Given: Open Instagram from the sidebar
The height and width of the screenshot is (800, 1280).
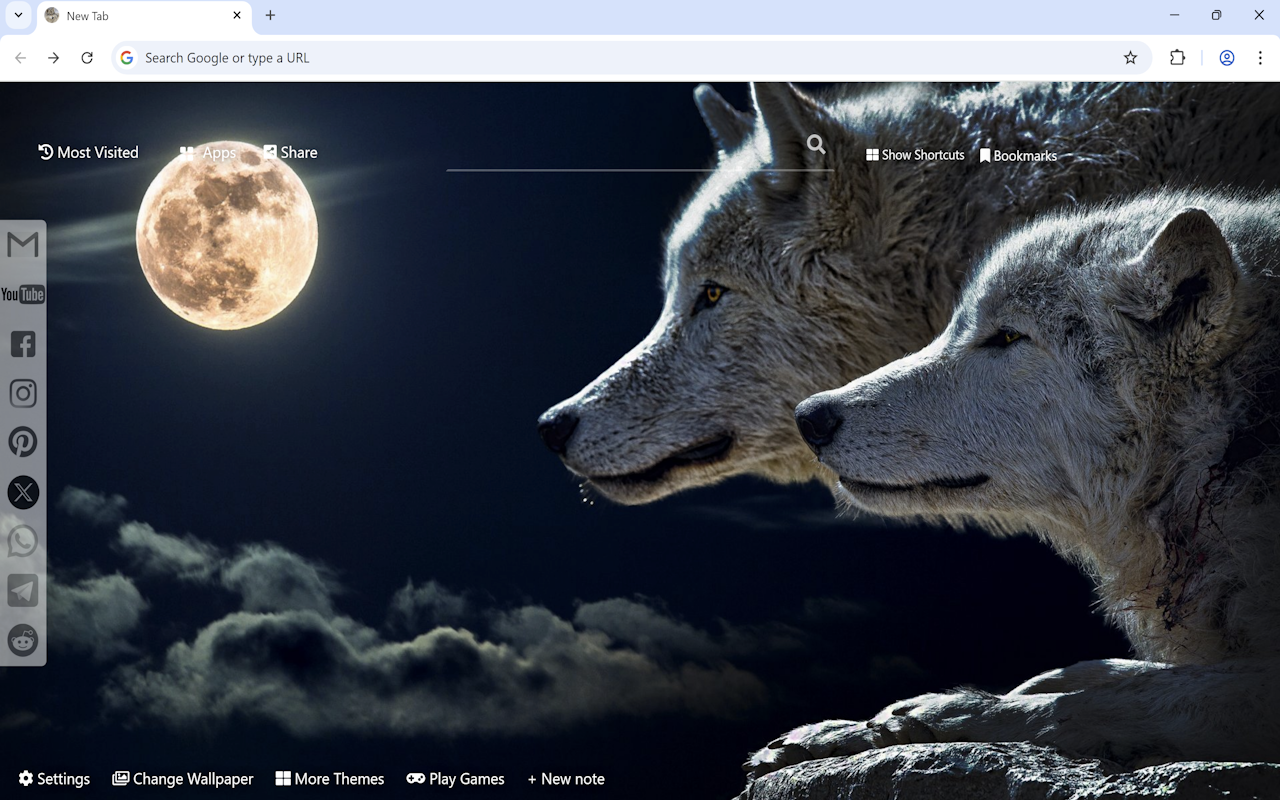Looking at the screenshot, I should [x=22, y=392].
